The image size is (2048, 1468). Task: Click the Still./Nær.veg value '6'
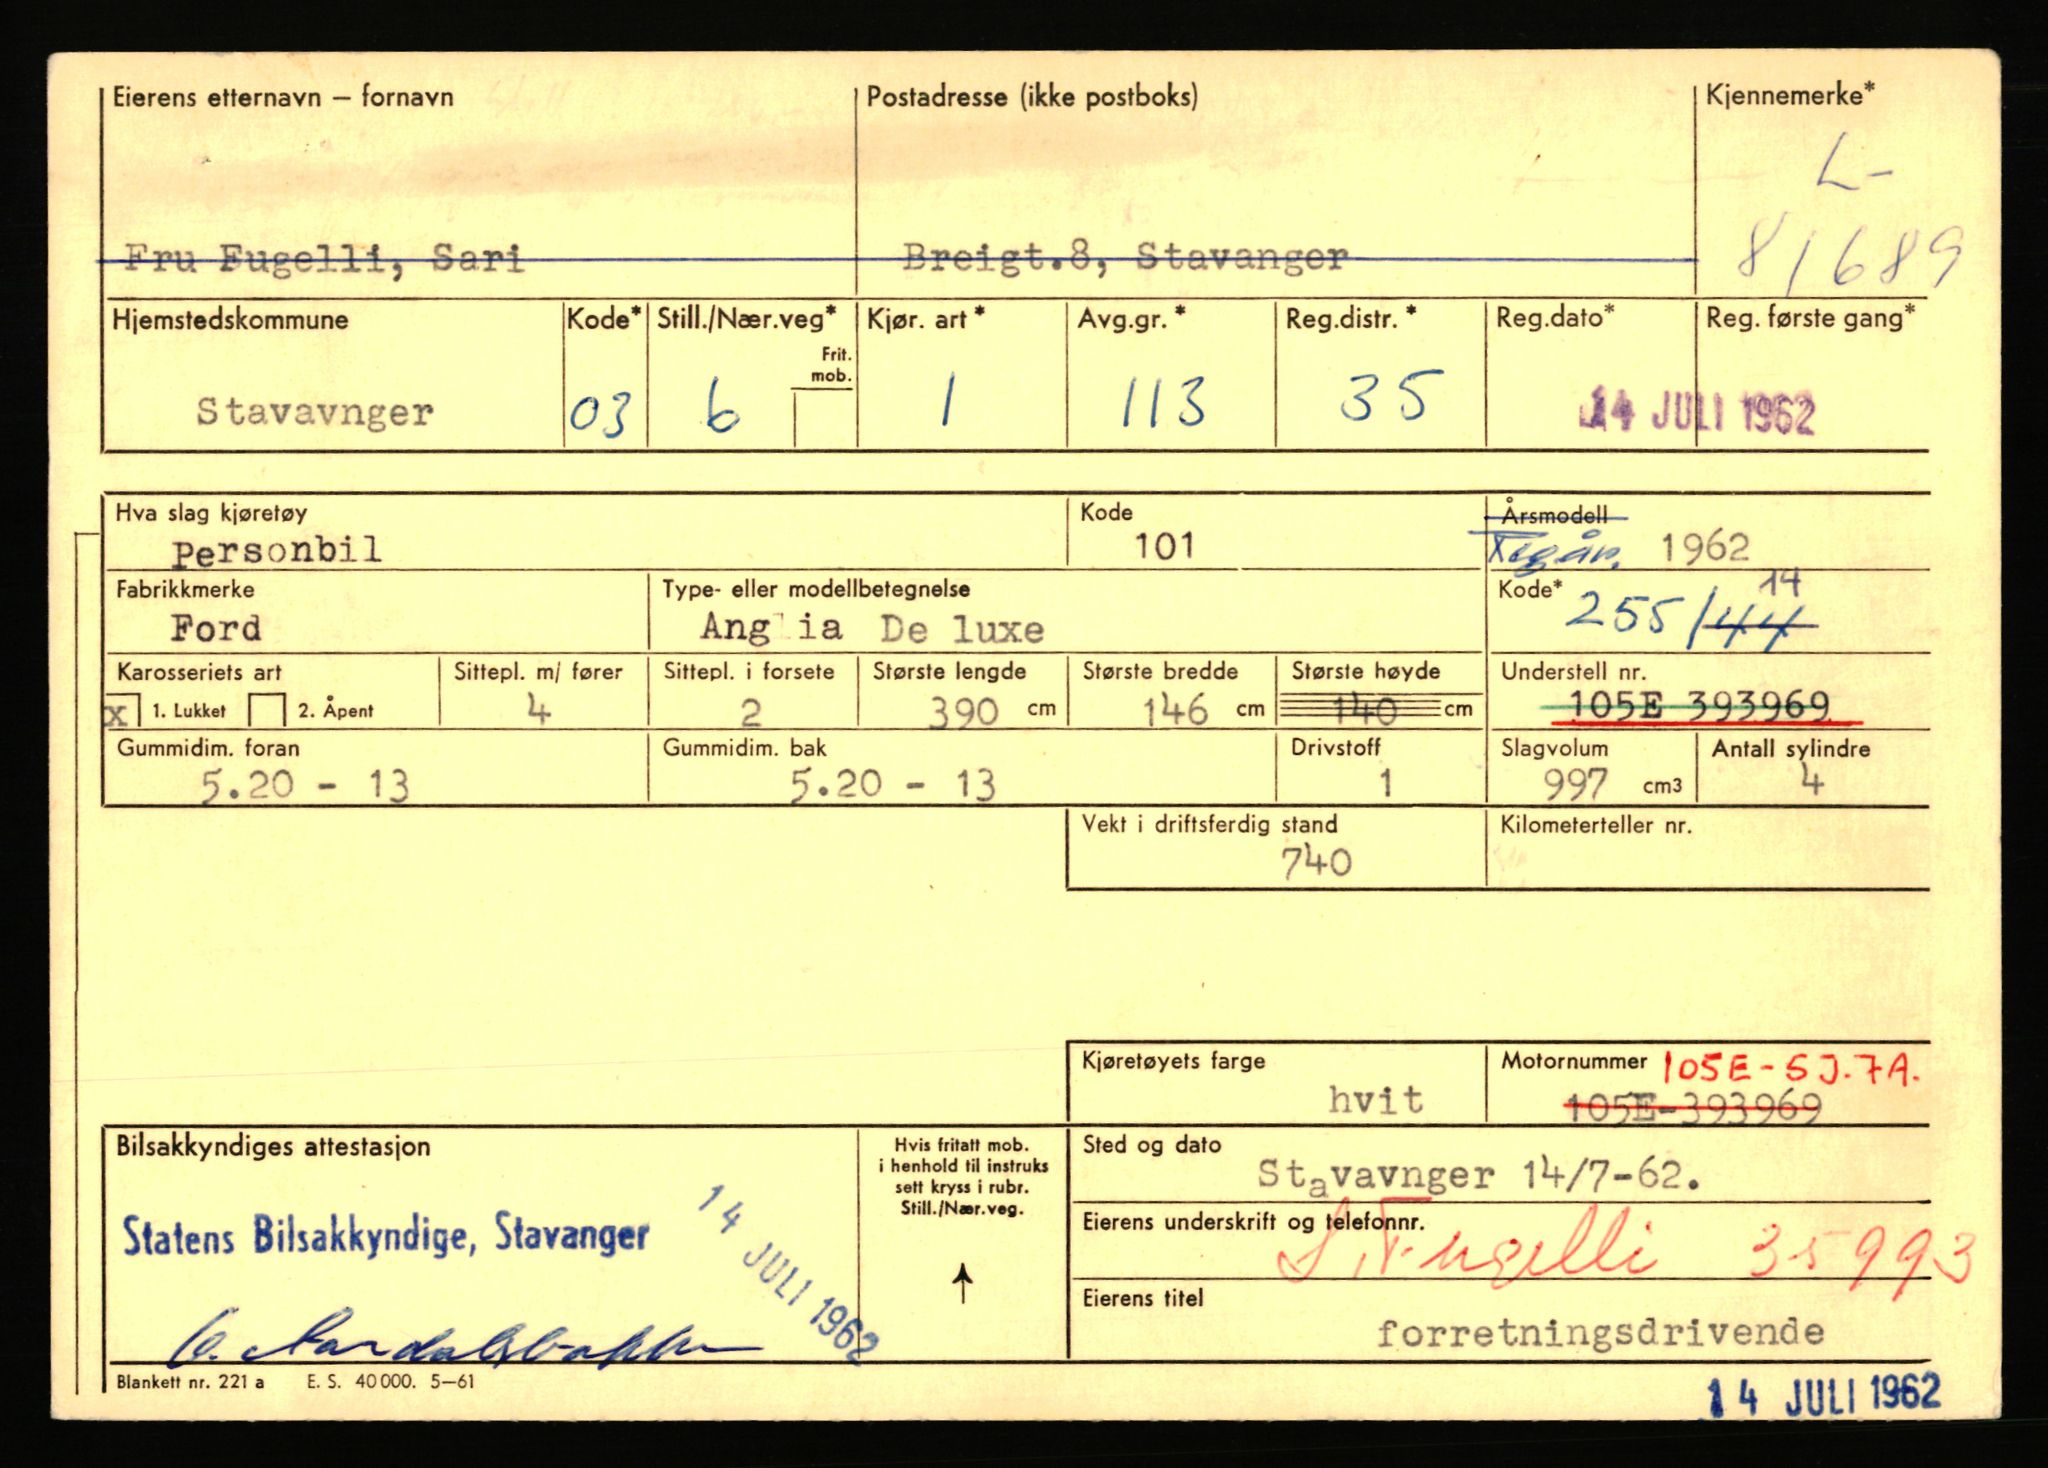coord(720,410)
